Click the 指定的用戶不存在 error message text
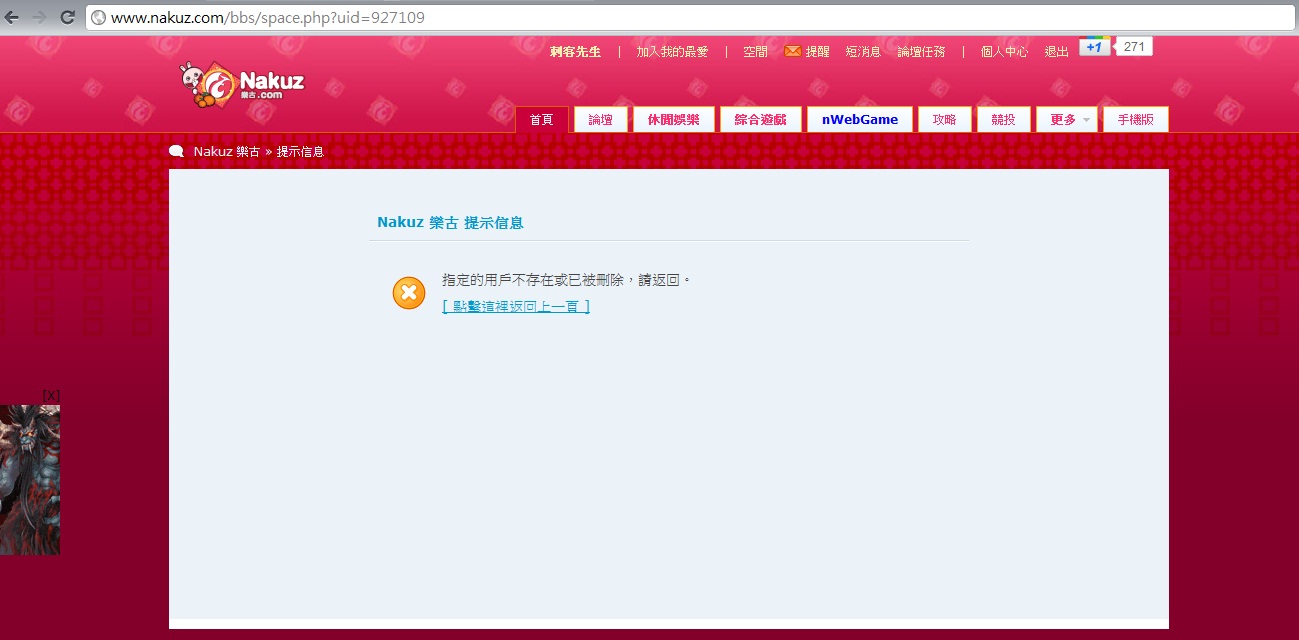This screenshot has height=640, width=1299. [x=566, y=280]
